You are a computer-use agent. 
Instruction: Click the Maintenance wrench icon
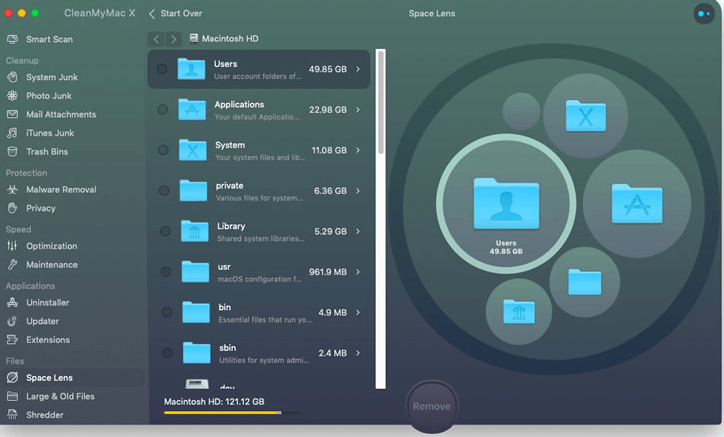click(x=12, y=265)
